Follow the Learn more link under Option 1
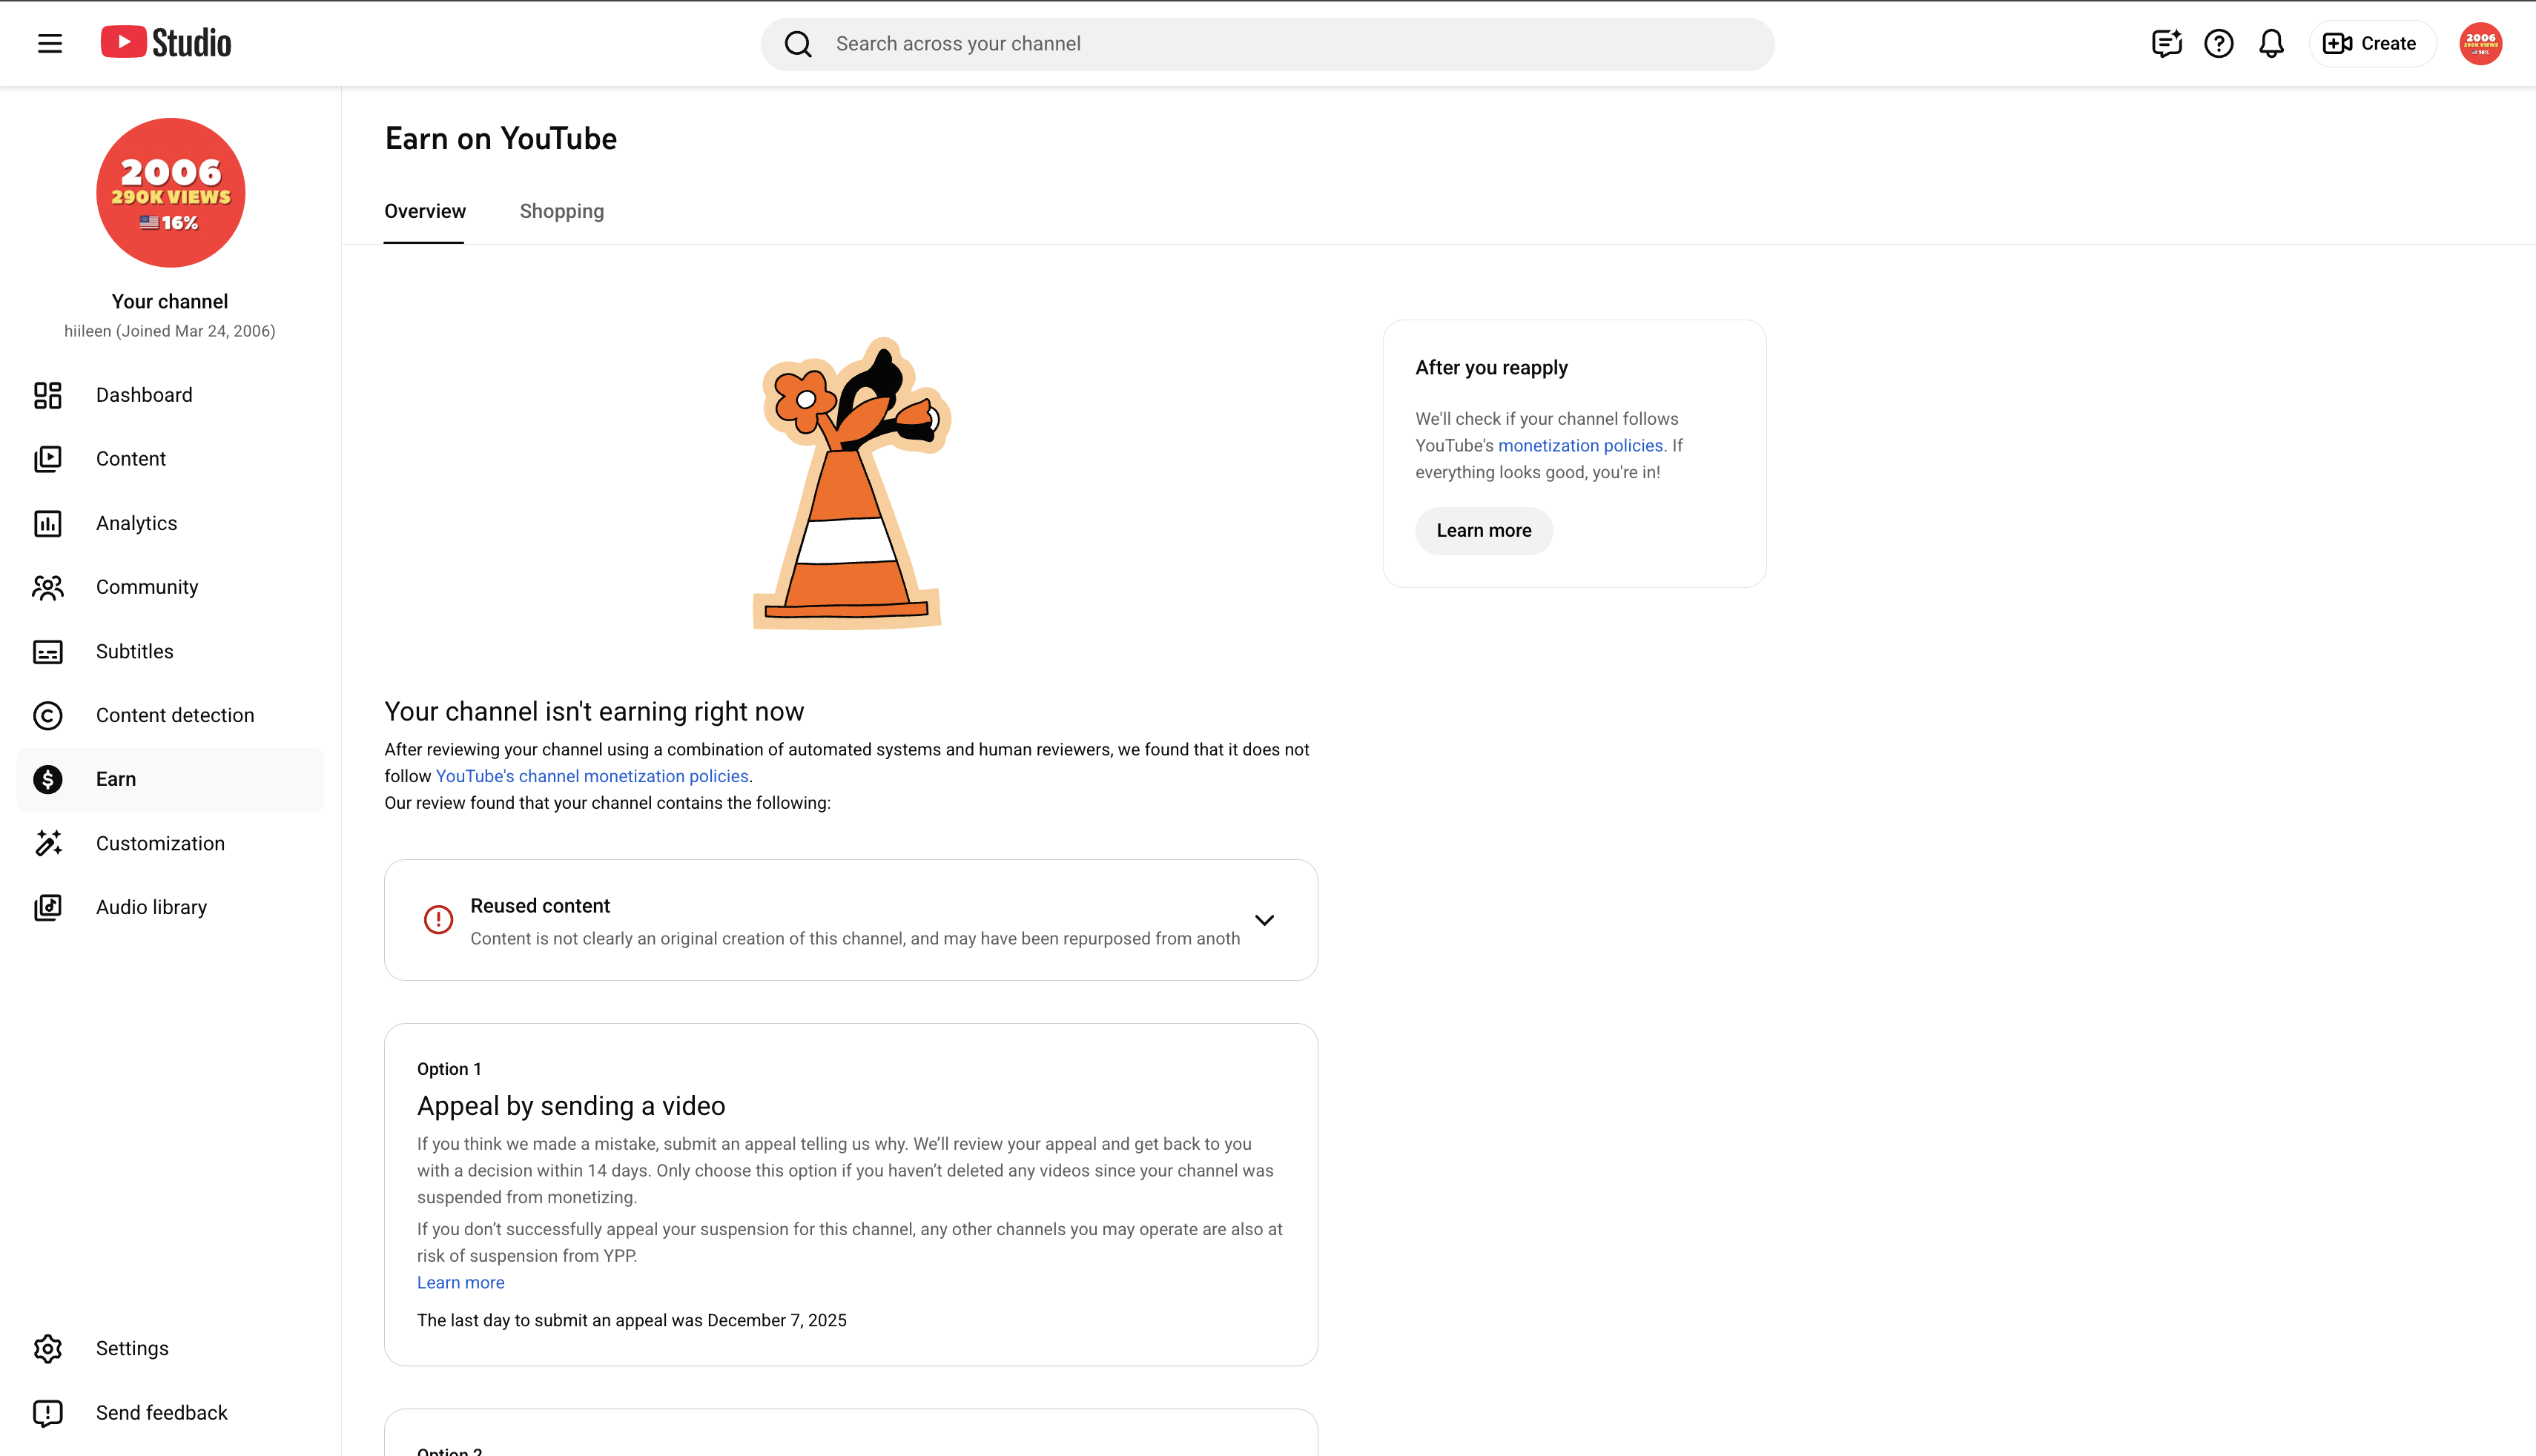This screenshot has width=2536, height=1456. [x=461, y=1283]
